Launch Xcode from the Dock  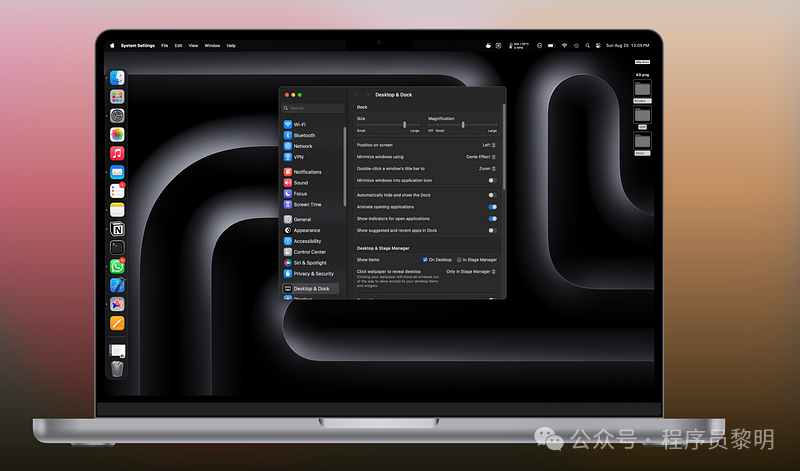tap(117, 285)
